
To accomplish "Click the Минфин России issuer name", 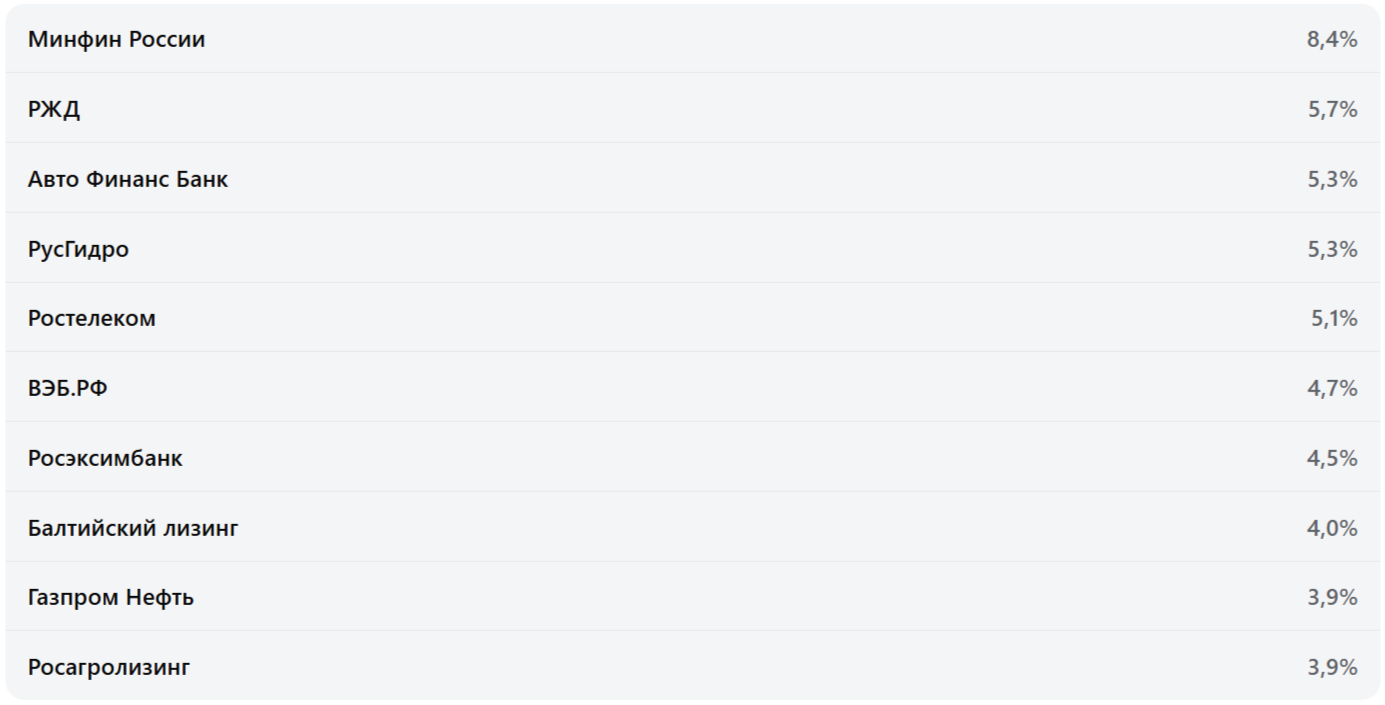I will click(x=116, y=40).
